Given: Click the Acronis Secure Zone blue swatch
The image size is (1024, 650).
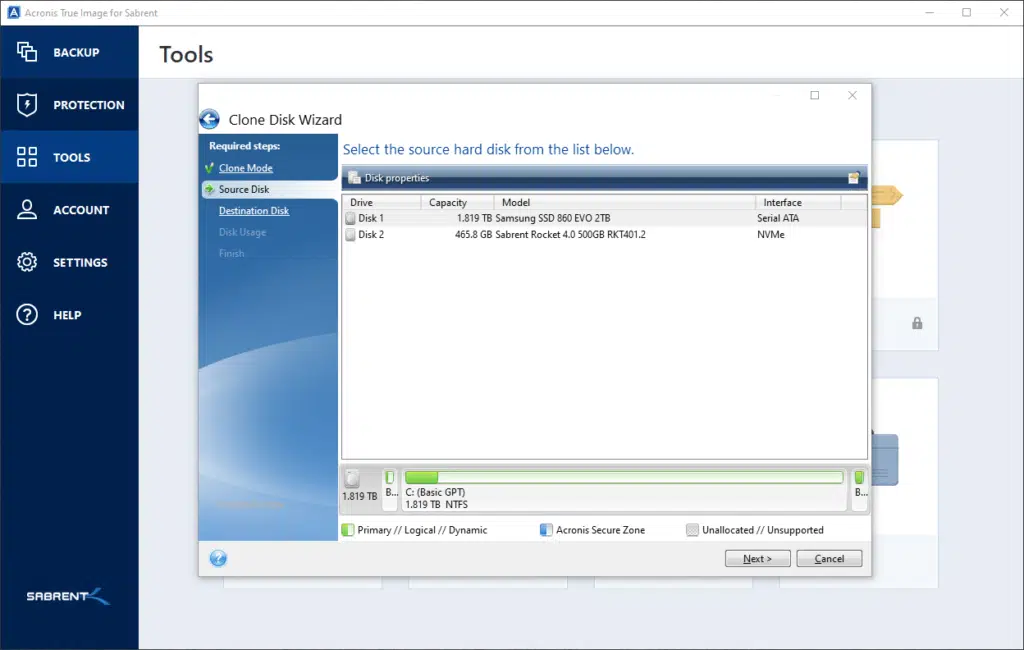Looking at the screenshot, I should click(546, 530).
